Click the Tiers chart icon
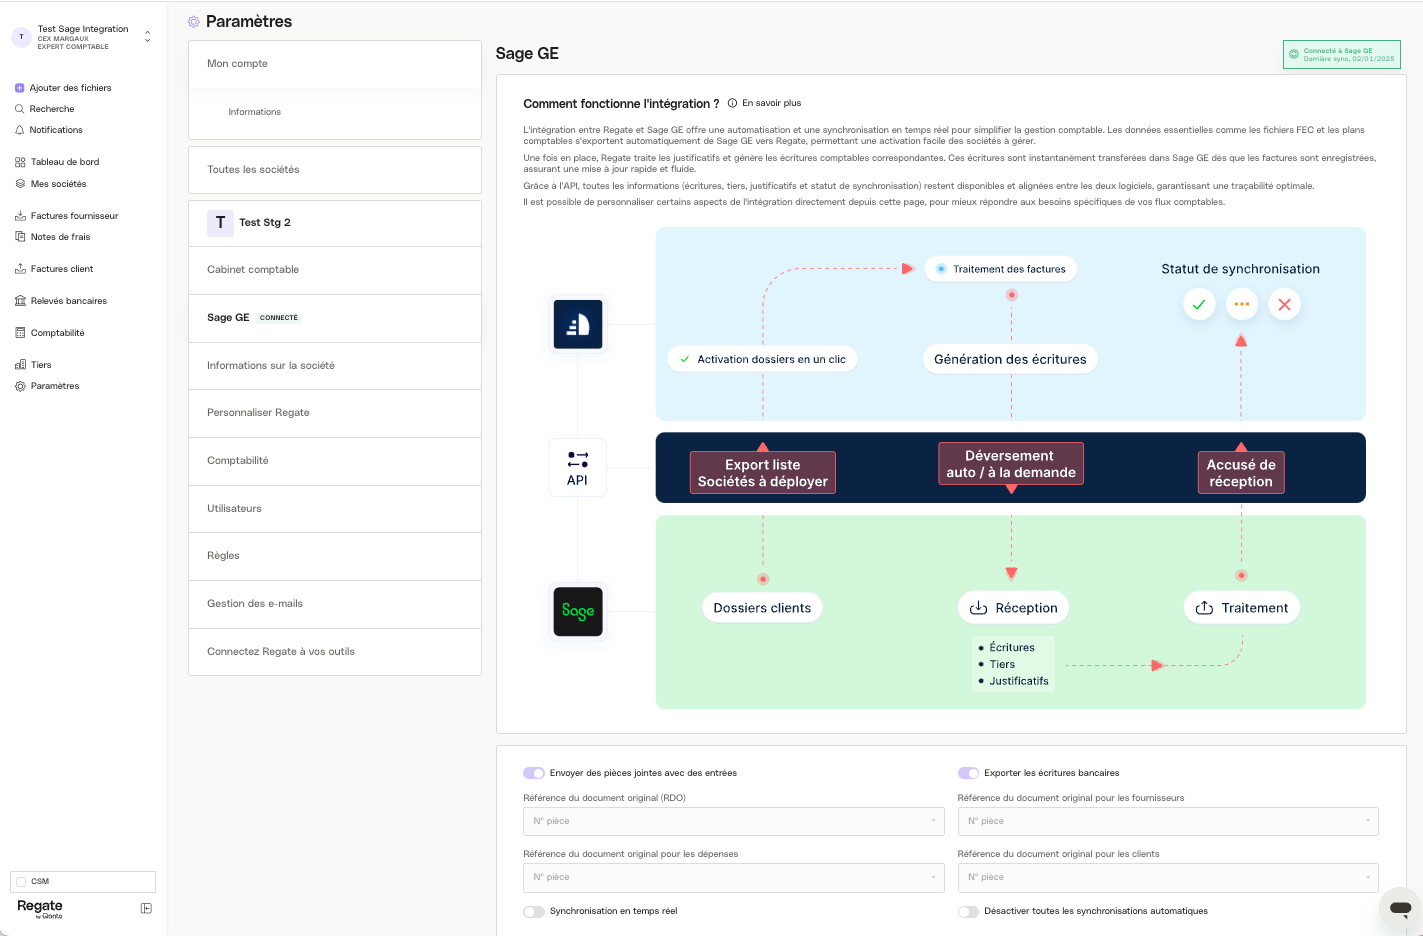1423x936 pixels. click(20, 365)
